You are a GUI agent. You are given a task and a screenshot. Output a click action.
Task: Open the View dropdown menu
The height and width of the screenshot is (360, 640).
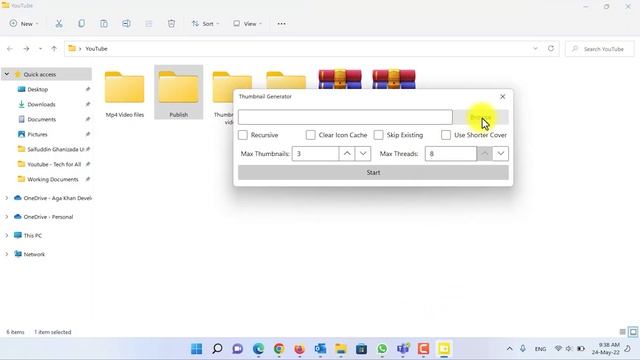click(247, 24)
